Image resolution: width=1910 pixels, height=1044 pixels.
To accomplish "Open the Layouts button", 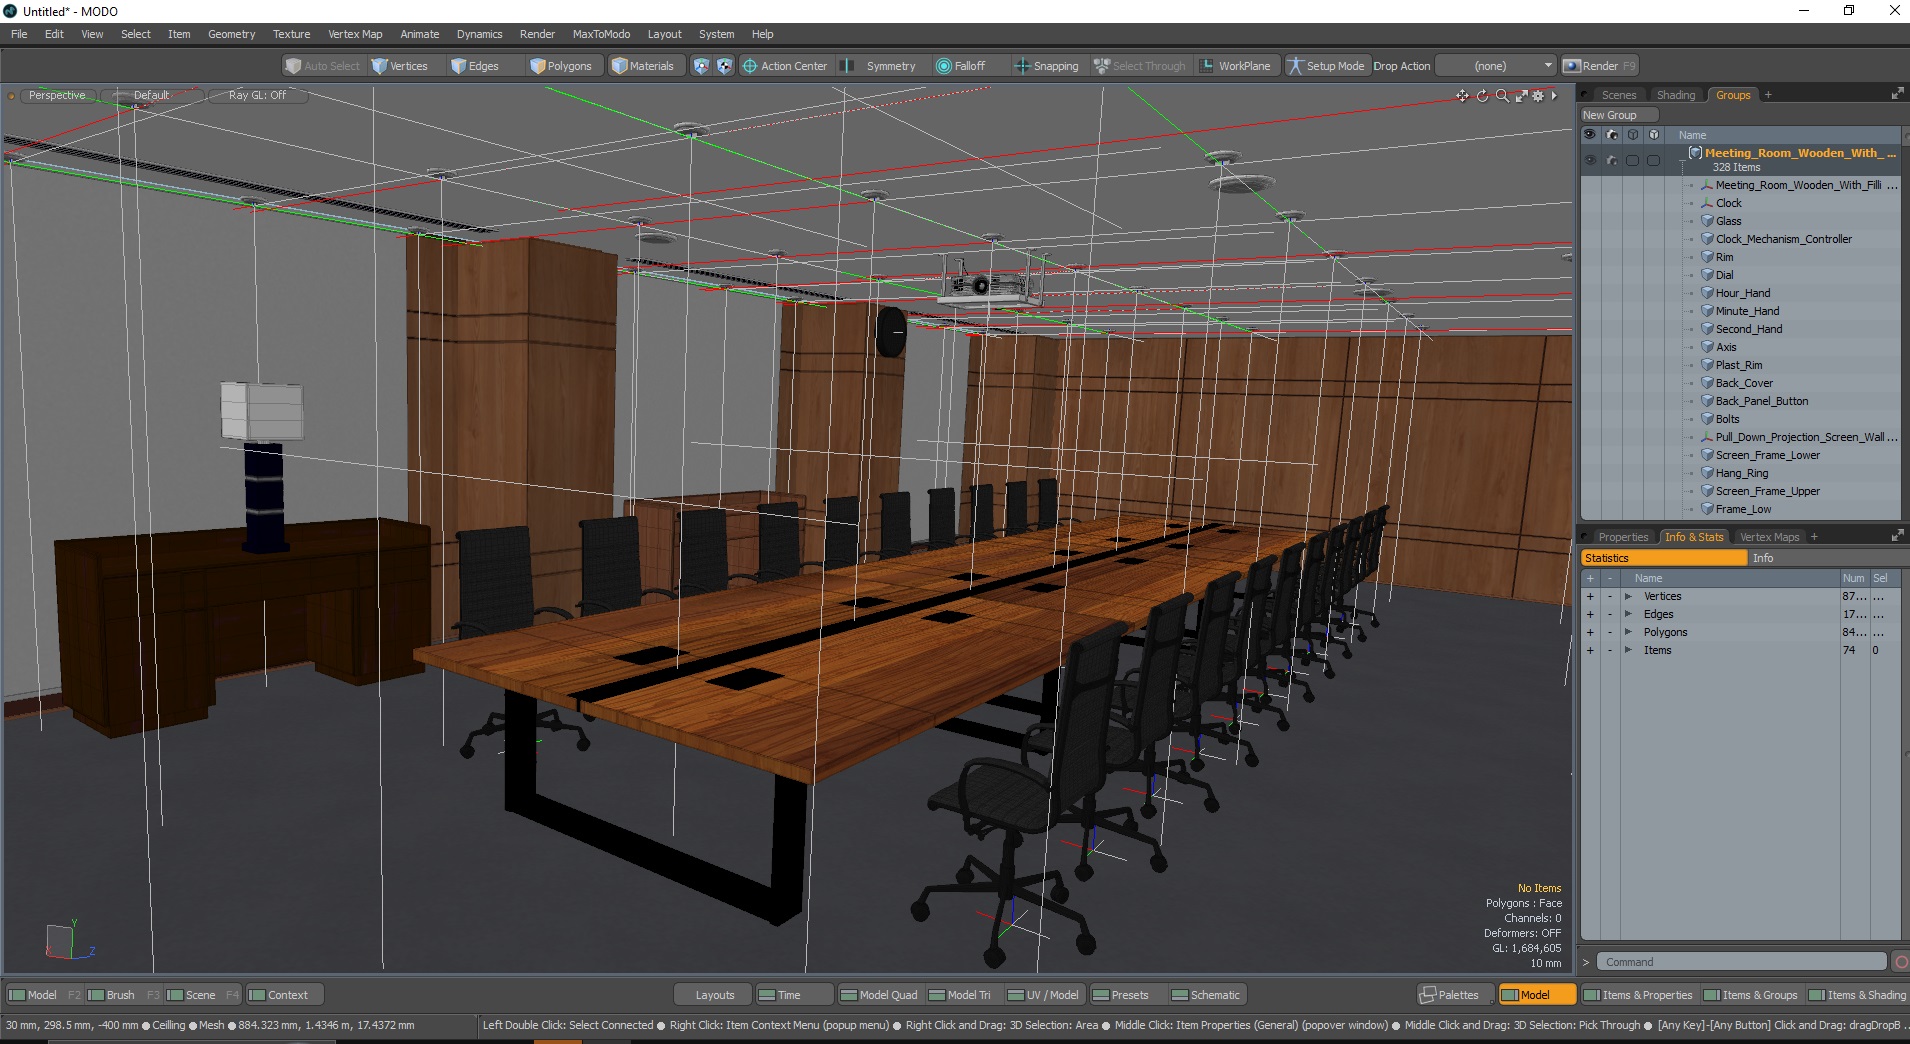I will [x=714, y=995].
